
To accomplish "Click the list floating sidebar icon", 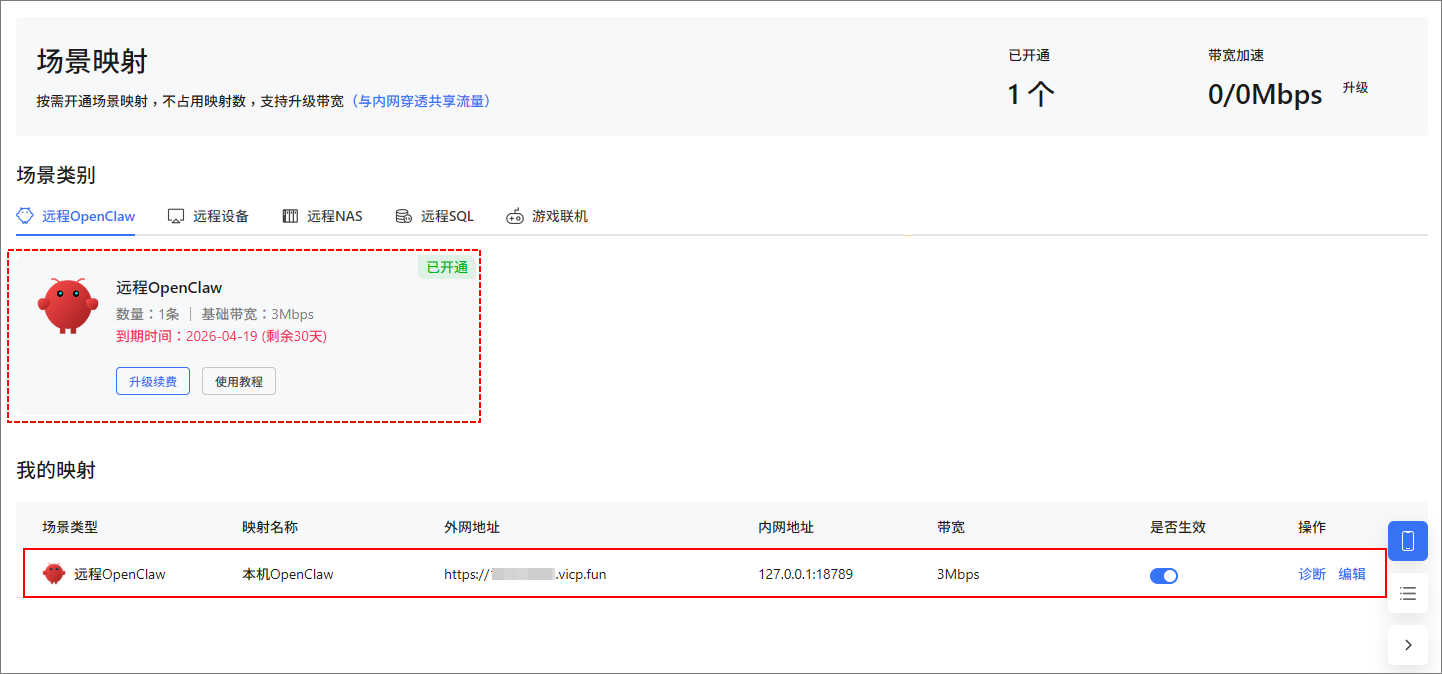I will point(1407,593).
